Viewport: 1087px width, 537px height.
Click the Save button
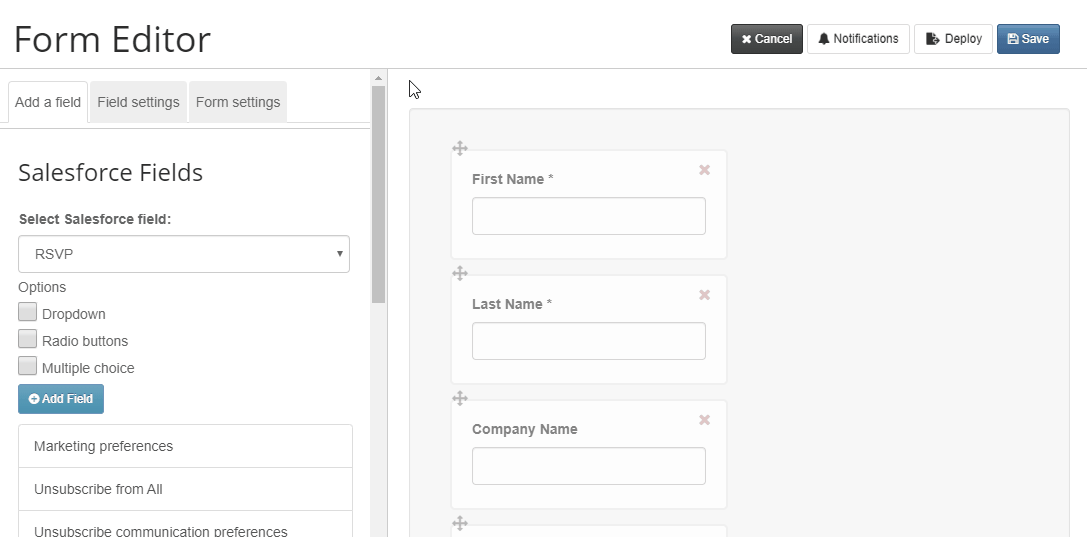click(1028, 39)
